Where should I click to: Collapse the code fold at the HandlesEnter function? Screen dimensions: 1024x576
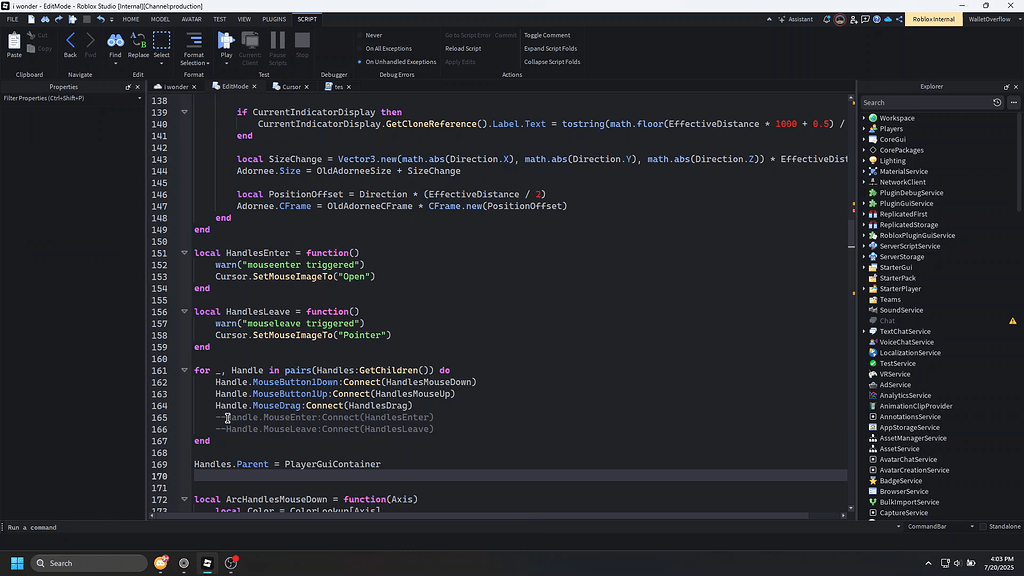[183, 252]
